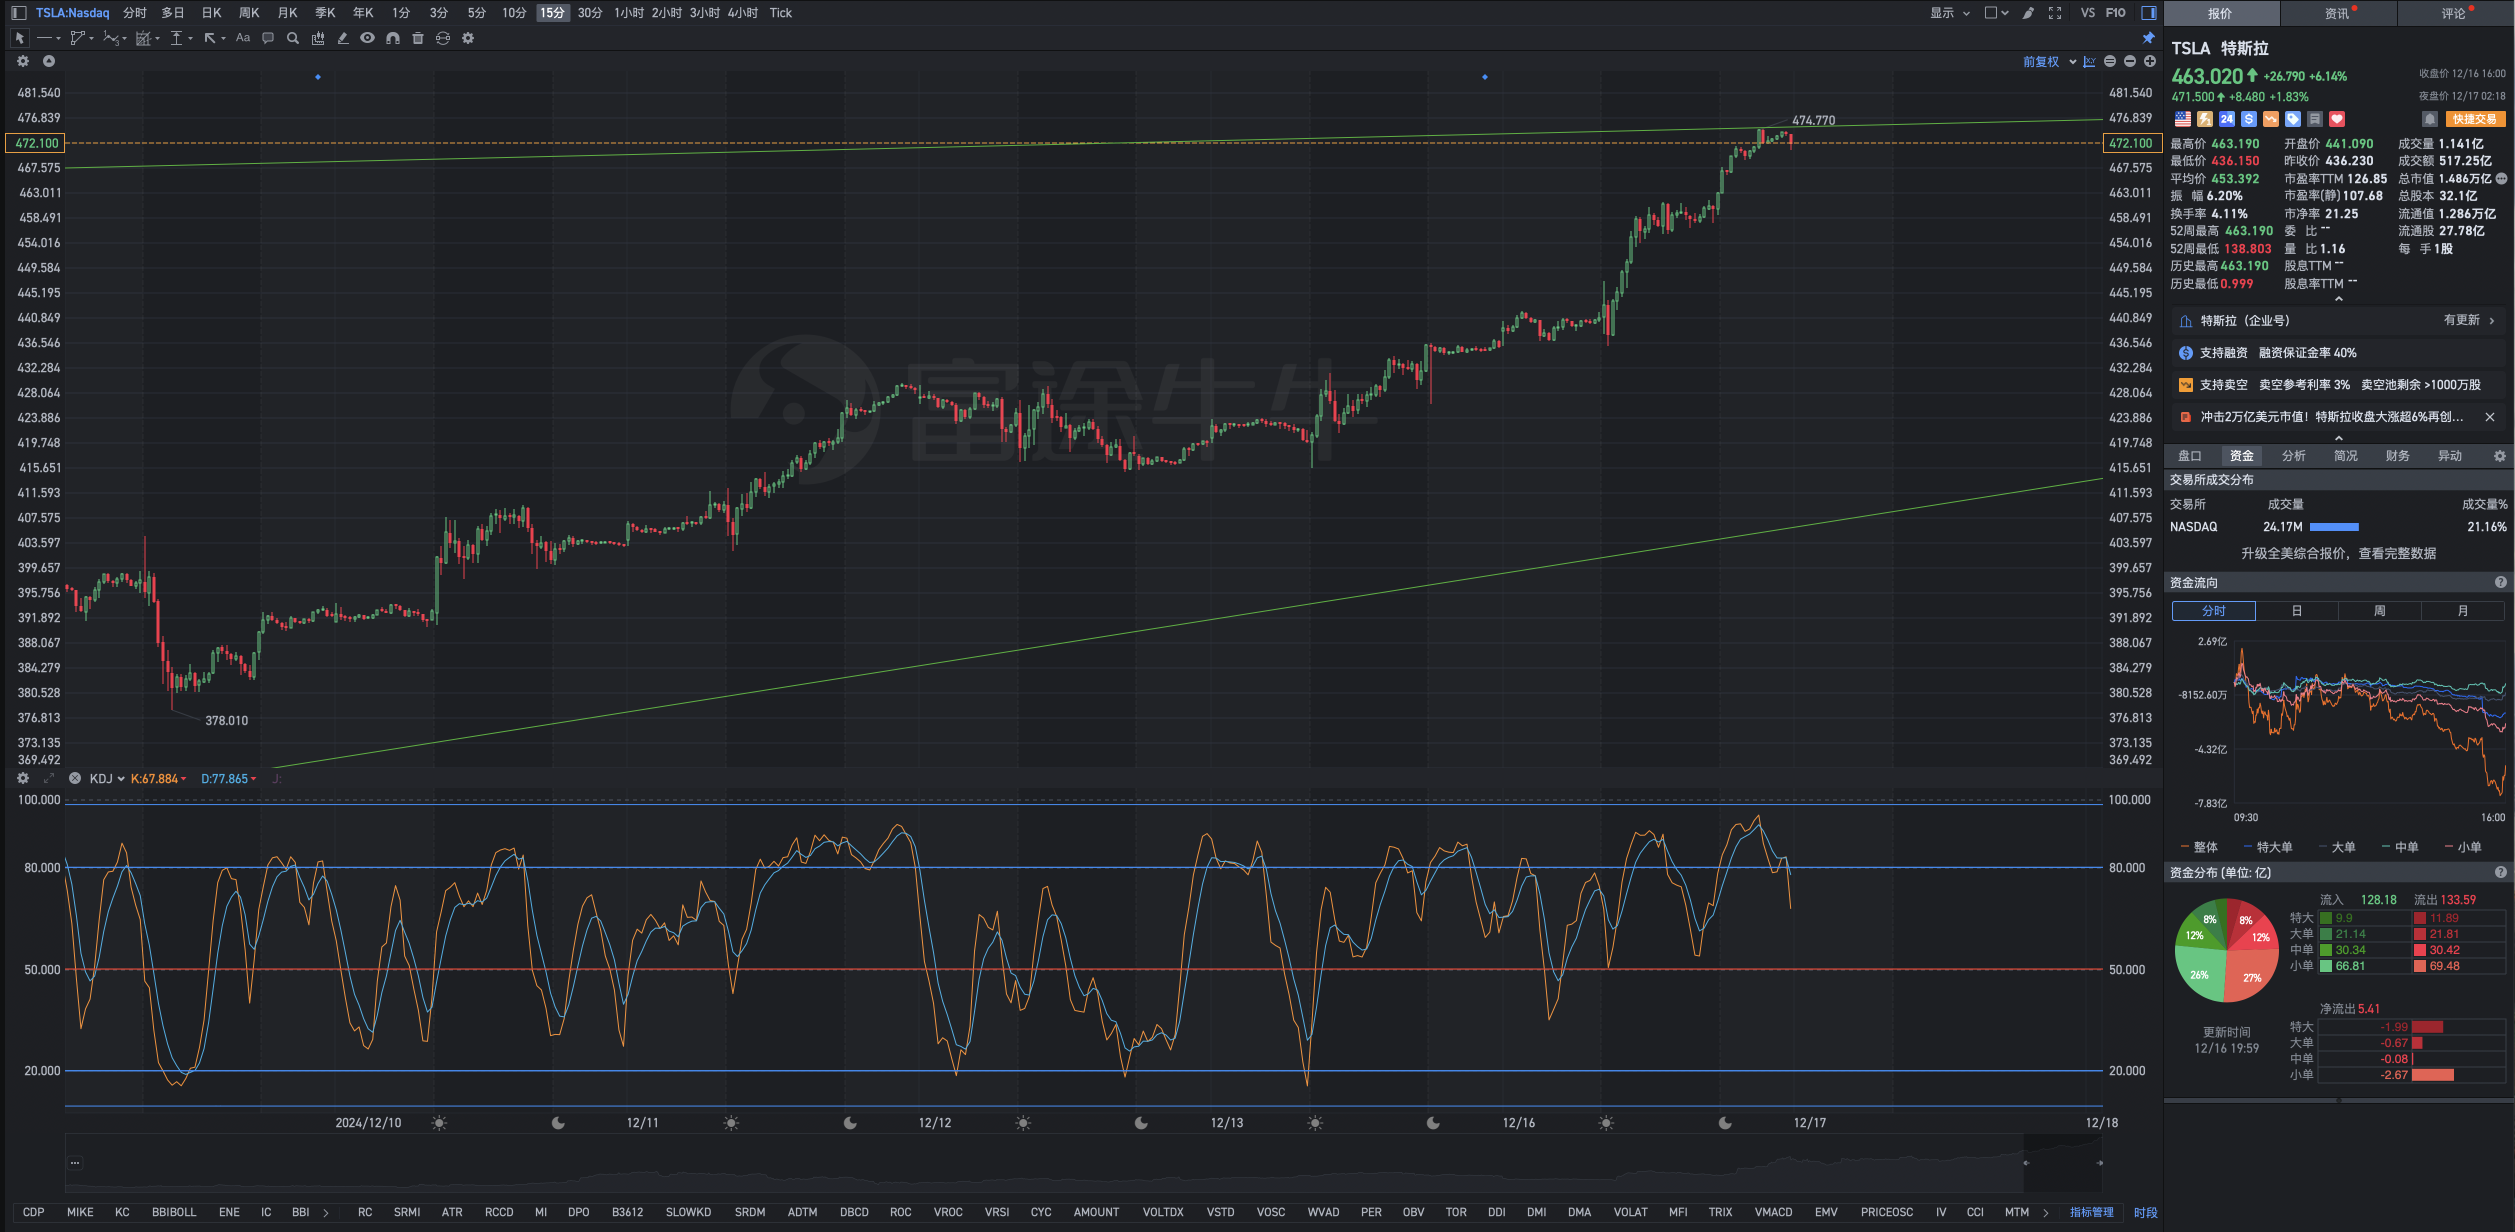The image size is (2515, 1232).
Task: Toggle magnet snap mode
Action: tap(393, 38)
